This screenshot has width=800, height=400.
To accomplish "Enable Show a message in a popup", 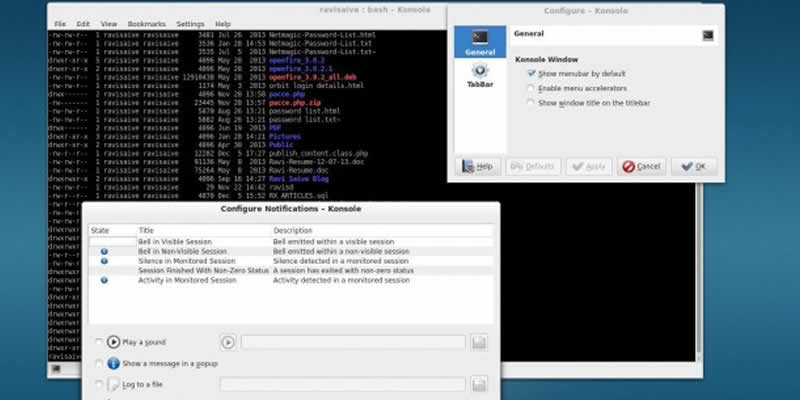I will click(x=99, y=363).
